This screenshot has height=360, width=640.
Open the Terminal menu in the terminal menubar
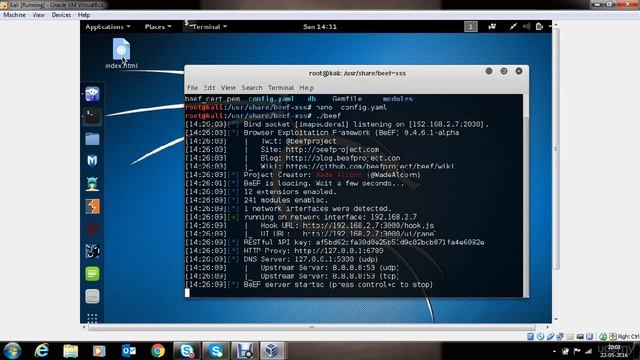[x=281, y=88]
